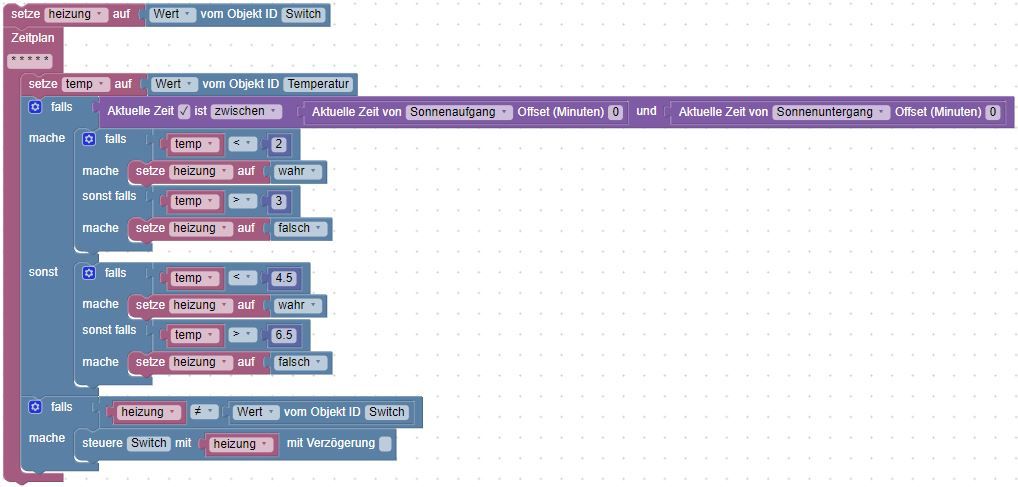Select the sonst falls label above temp > 3

pos(109,195)
